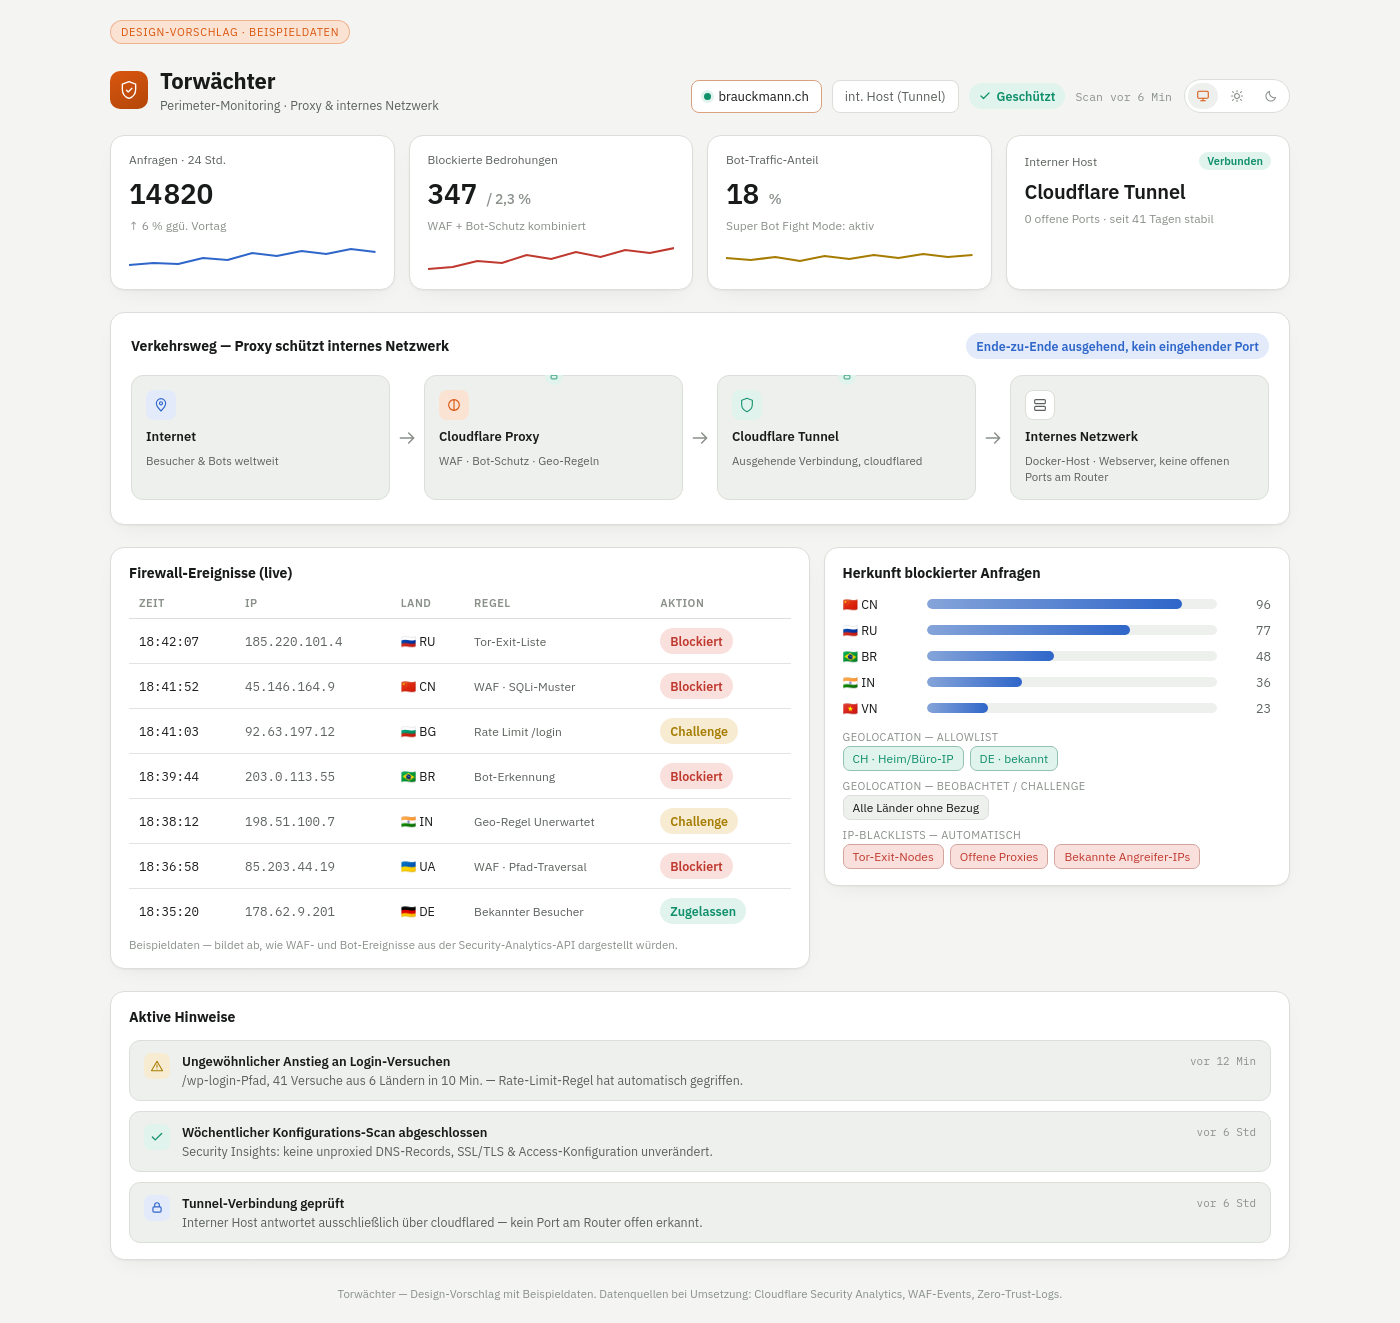Click the checkmark icon for Konfigurations-Scan alert

coord(157,1137)
